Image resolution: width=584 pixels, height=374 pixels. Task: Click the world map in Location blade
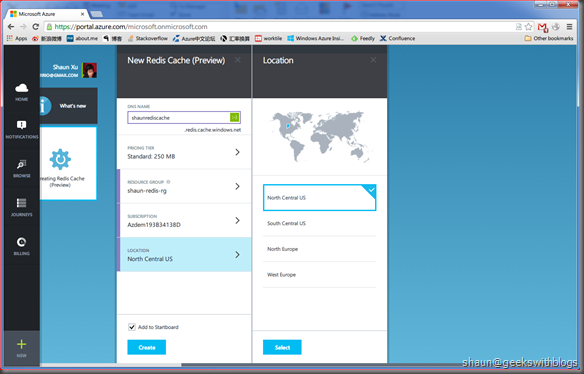(320, 136)
